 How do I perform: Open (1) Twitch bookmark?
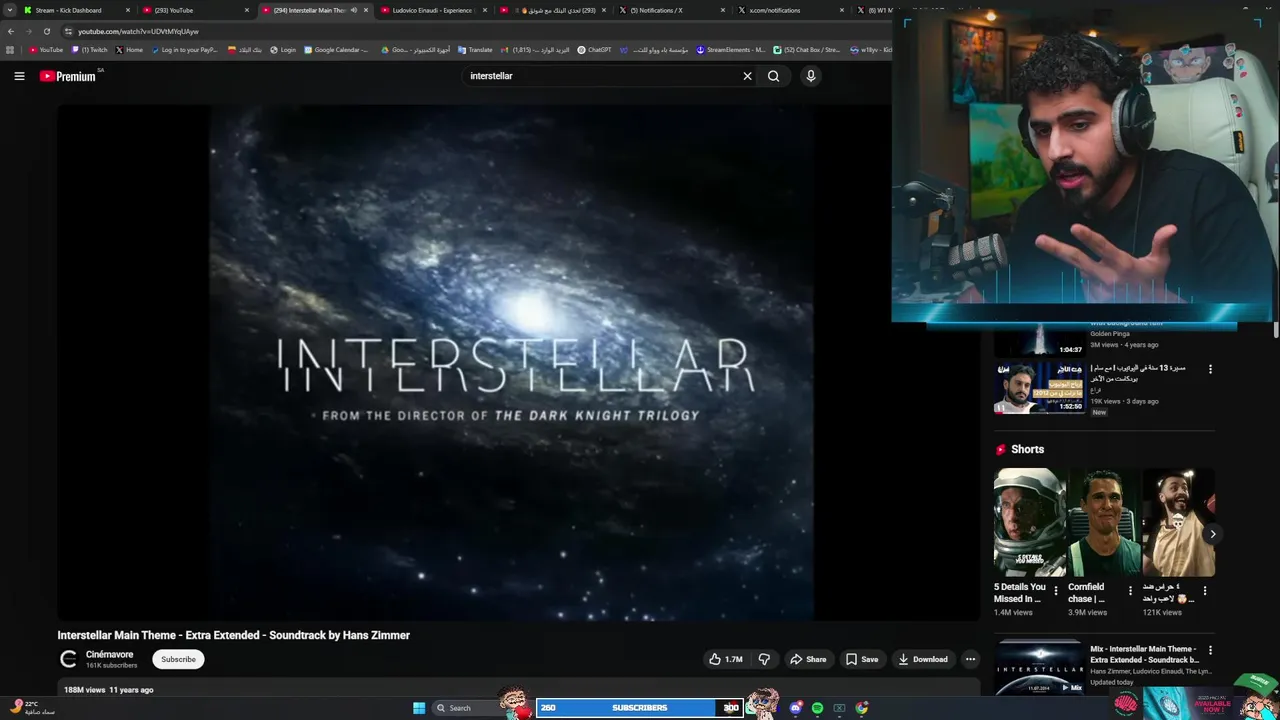coord(89,49)
